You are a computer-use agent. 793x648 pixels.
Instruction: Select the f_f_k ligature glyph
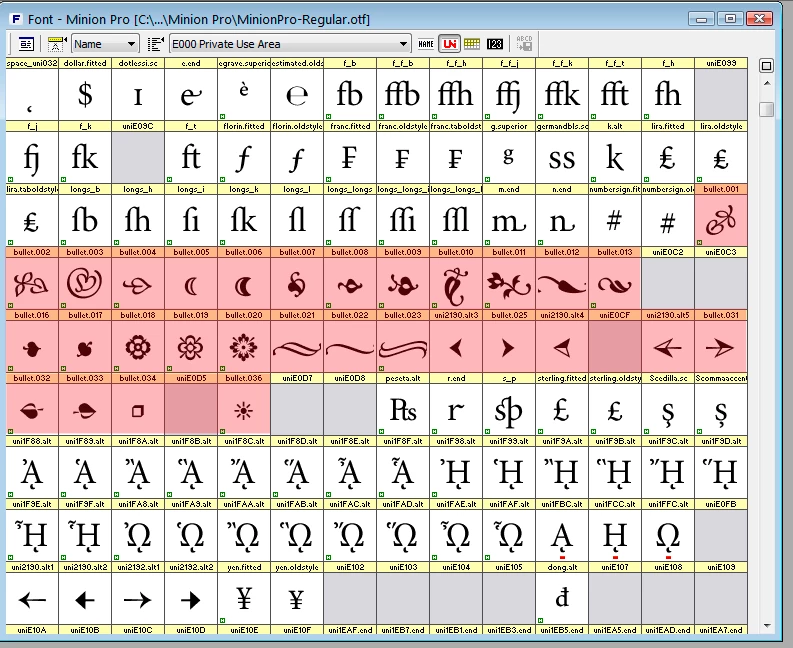562,95
